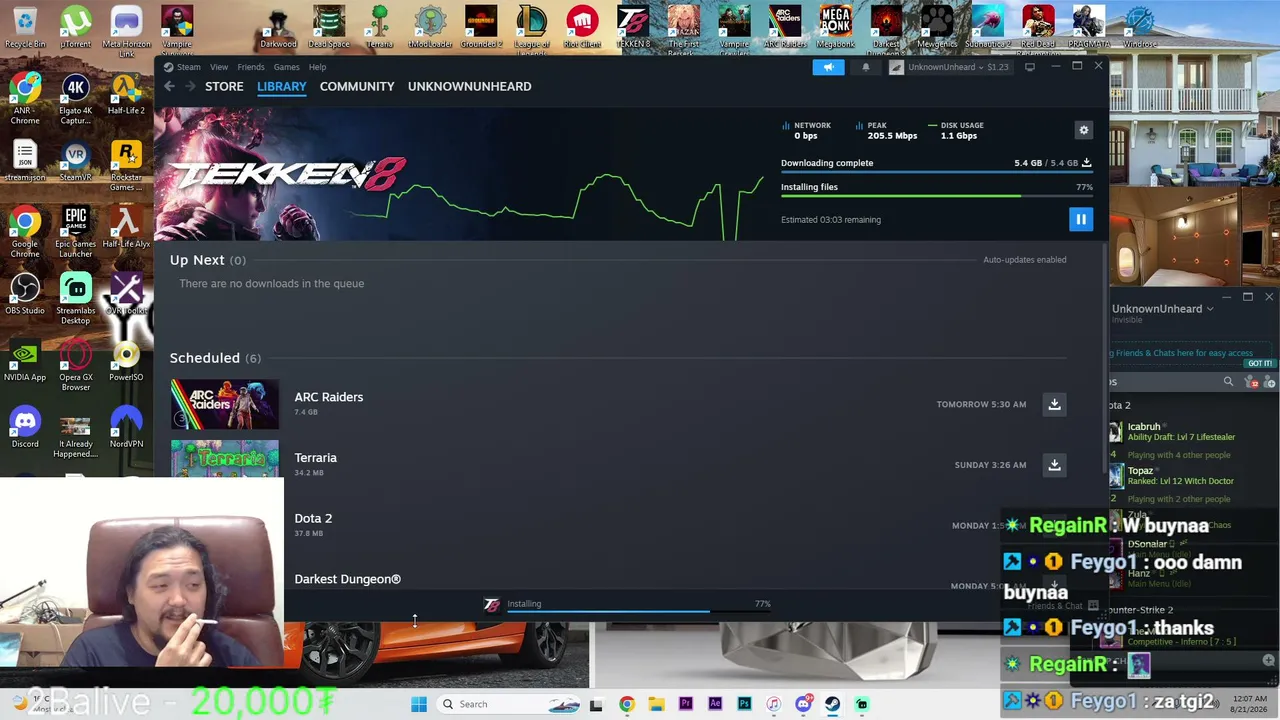Viewport: 1280px width, 720px height.
Task: Select the Epic Games Launcher desktop icon
Action: (x=76, y=232)
